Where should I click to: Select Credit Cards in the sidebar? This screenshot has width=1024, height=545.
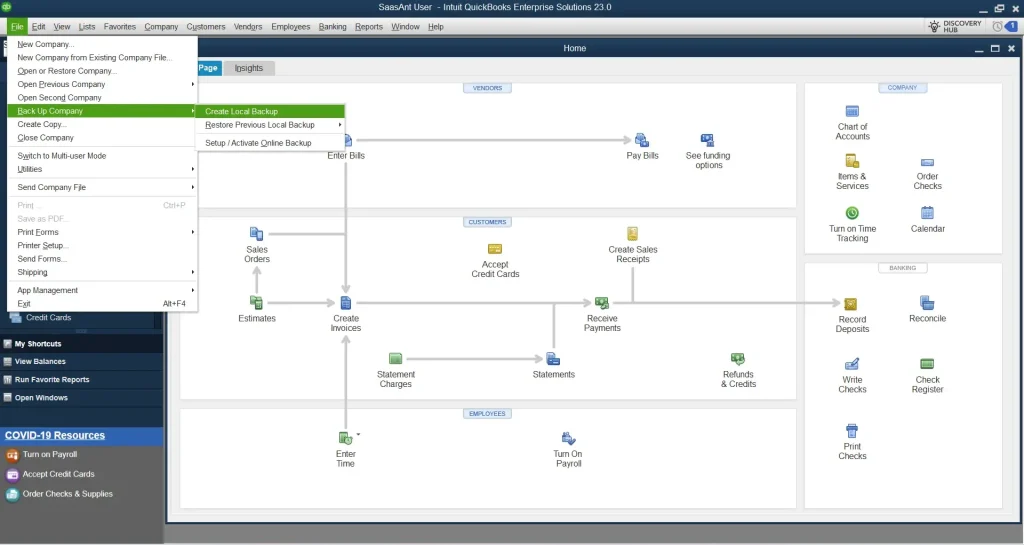[48, 318]
